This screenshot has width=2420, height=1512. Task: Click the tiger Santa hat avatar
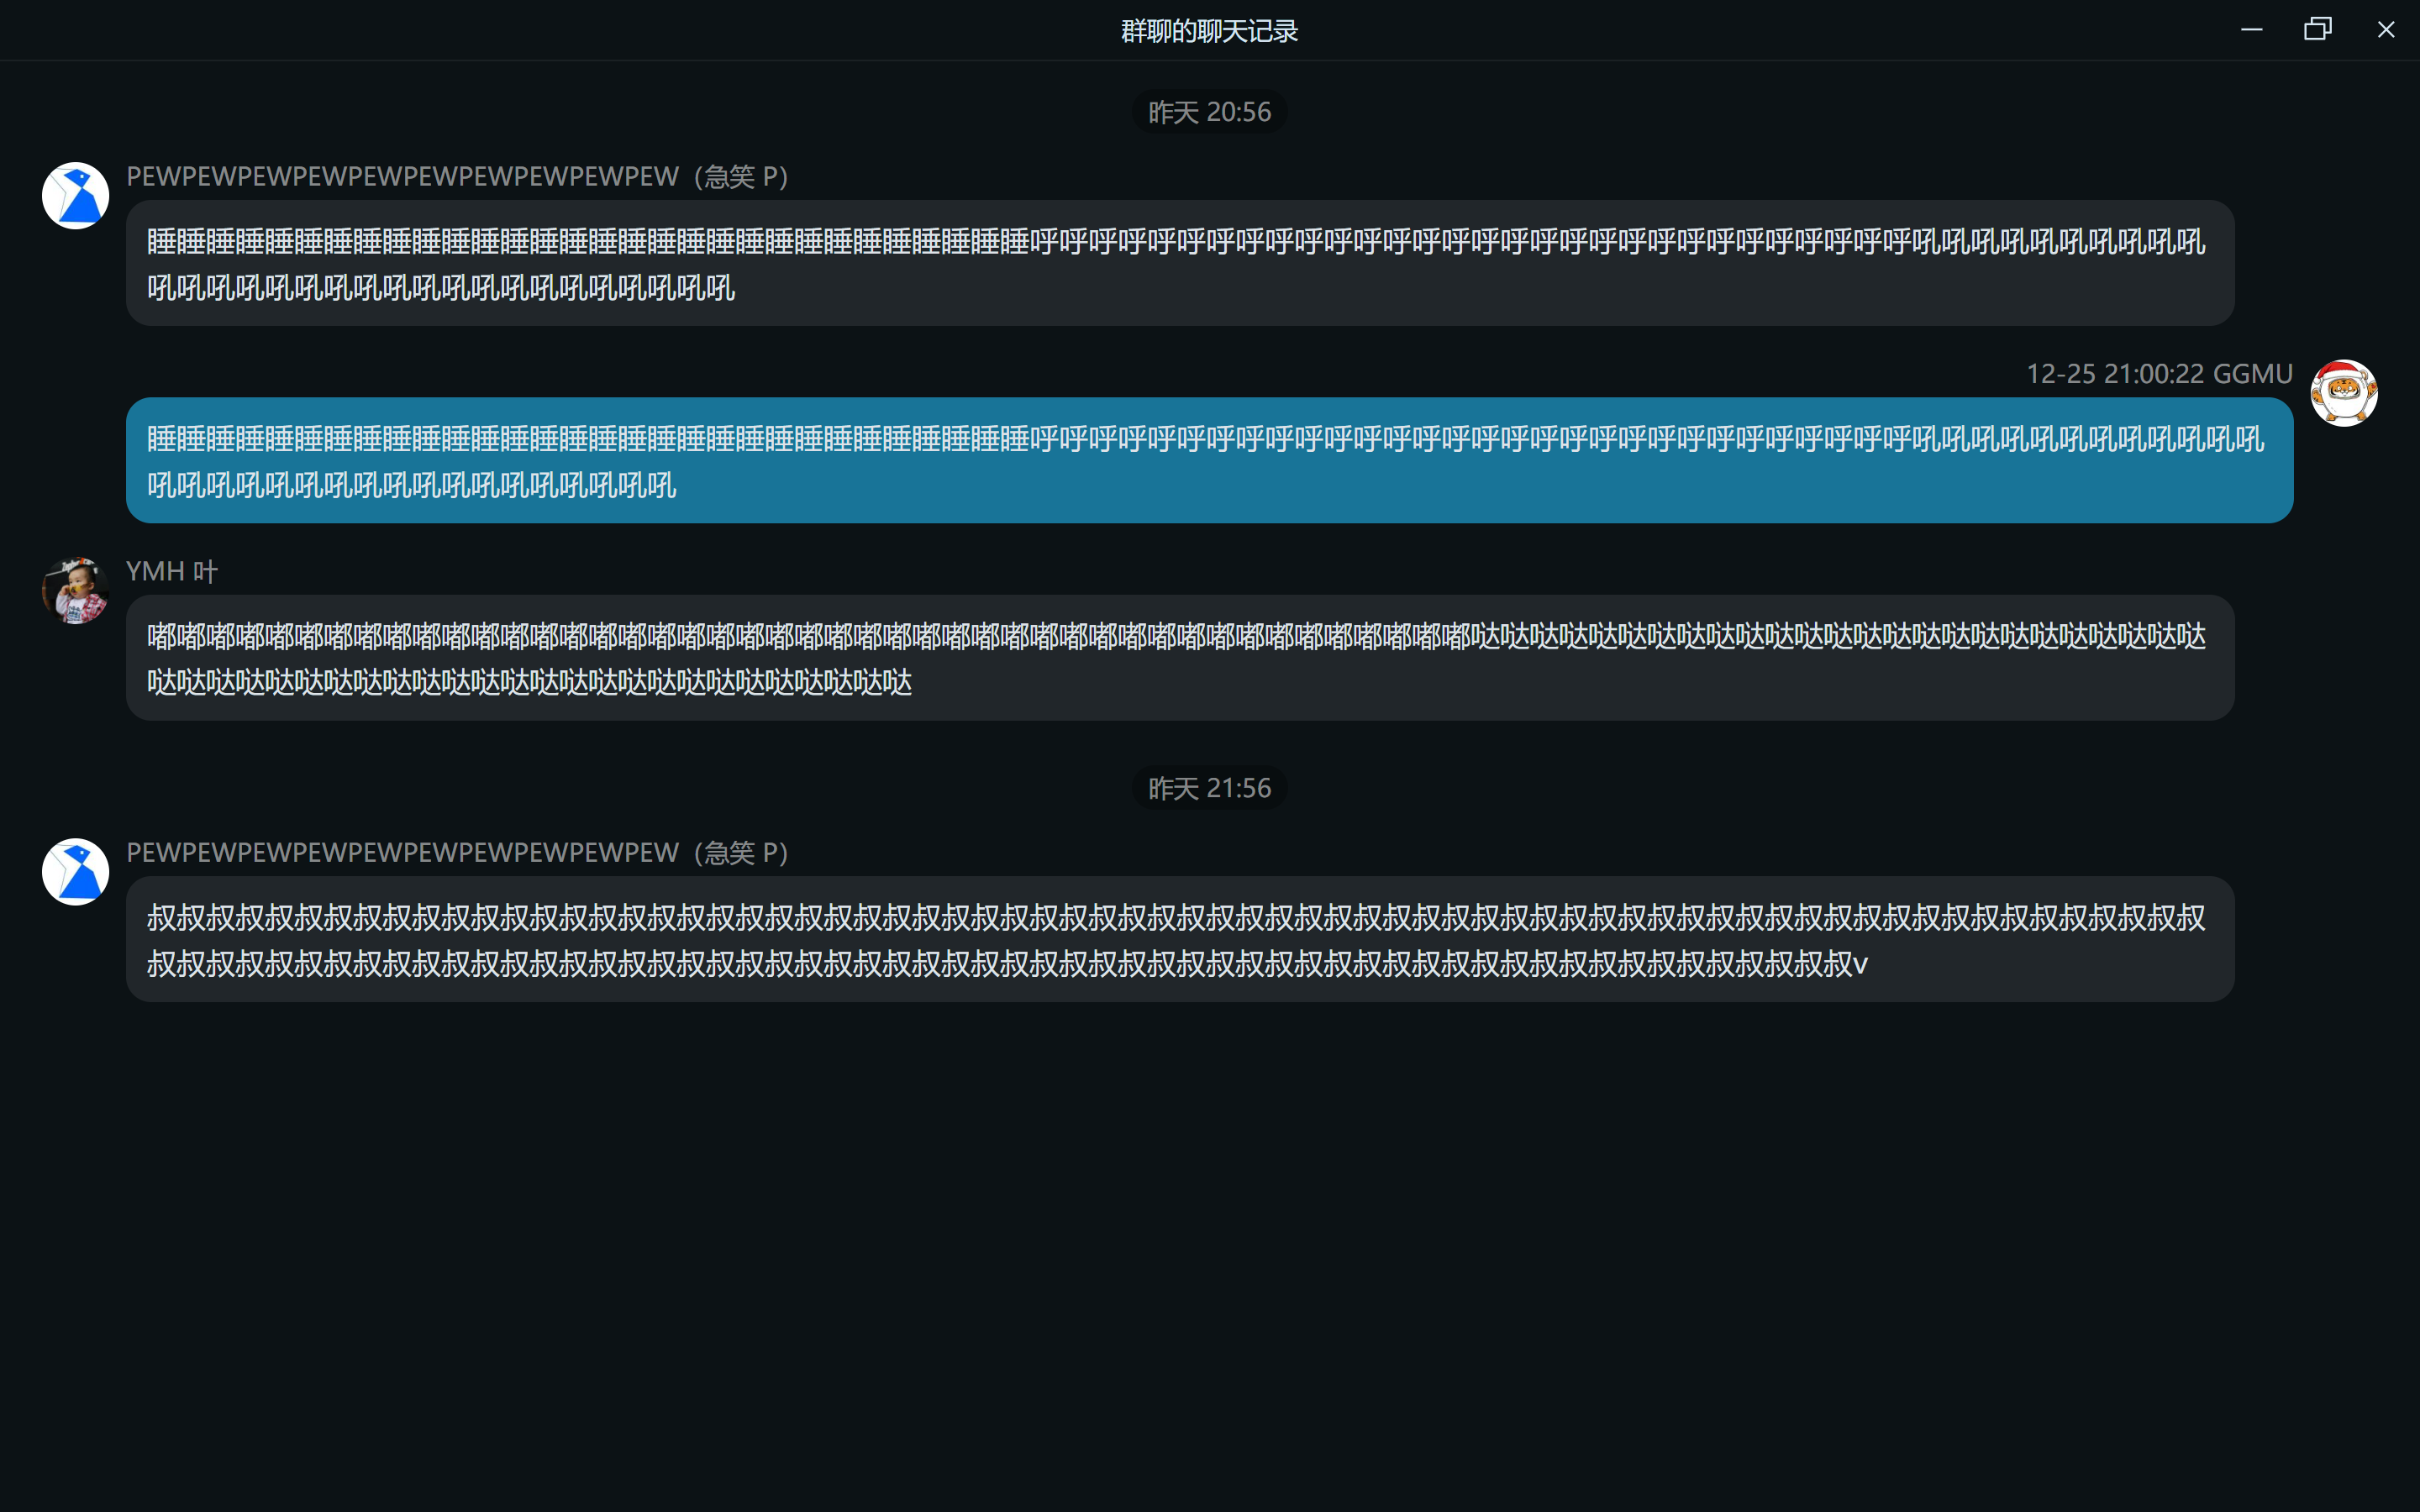click(2343, 393)
